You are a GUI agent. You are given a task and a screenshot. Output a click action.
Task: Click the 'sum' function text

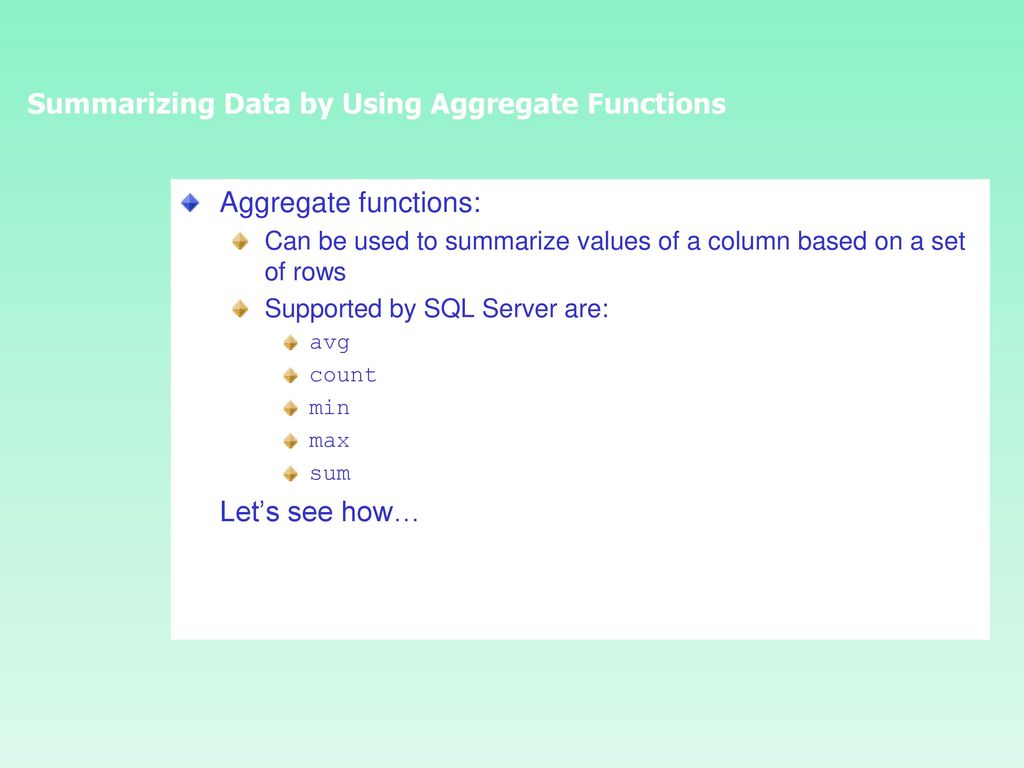pos(330,473)
